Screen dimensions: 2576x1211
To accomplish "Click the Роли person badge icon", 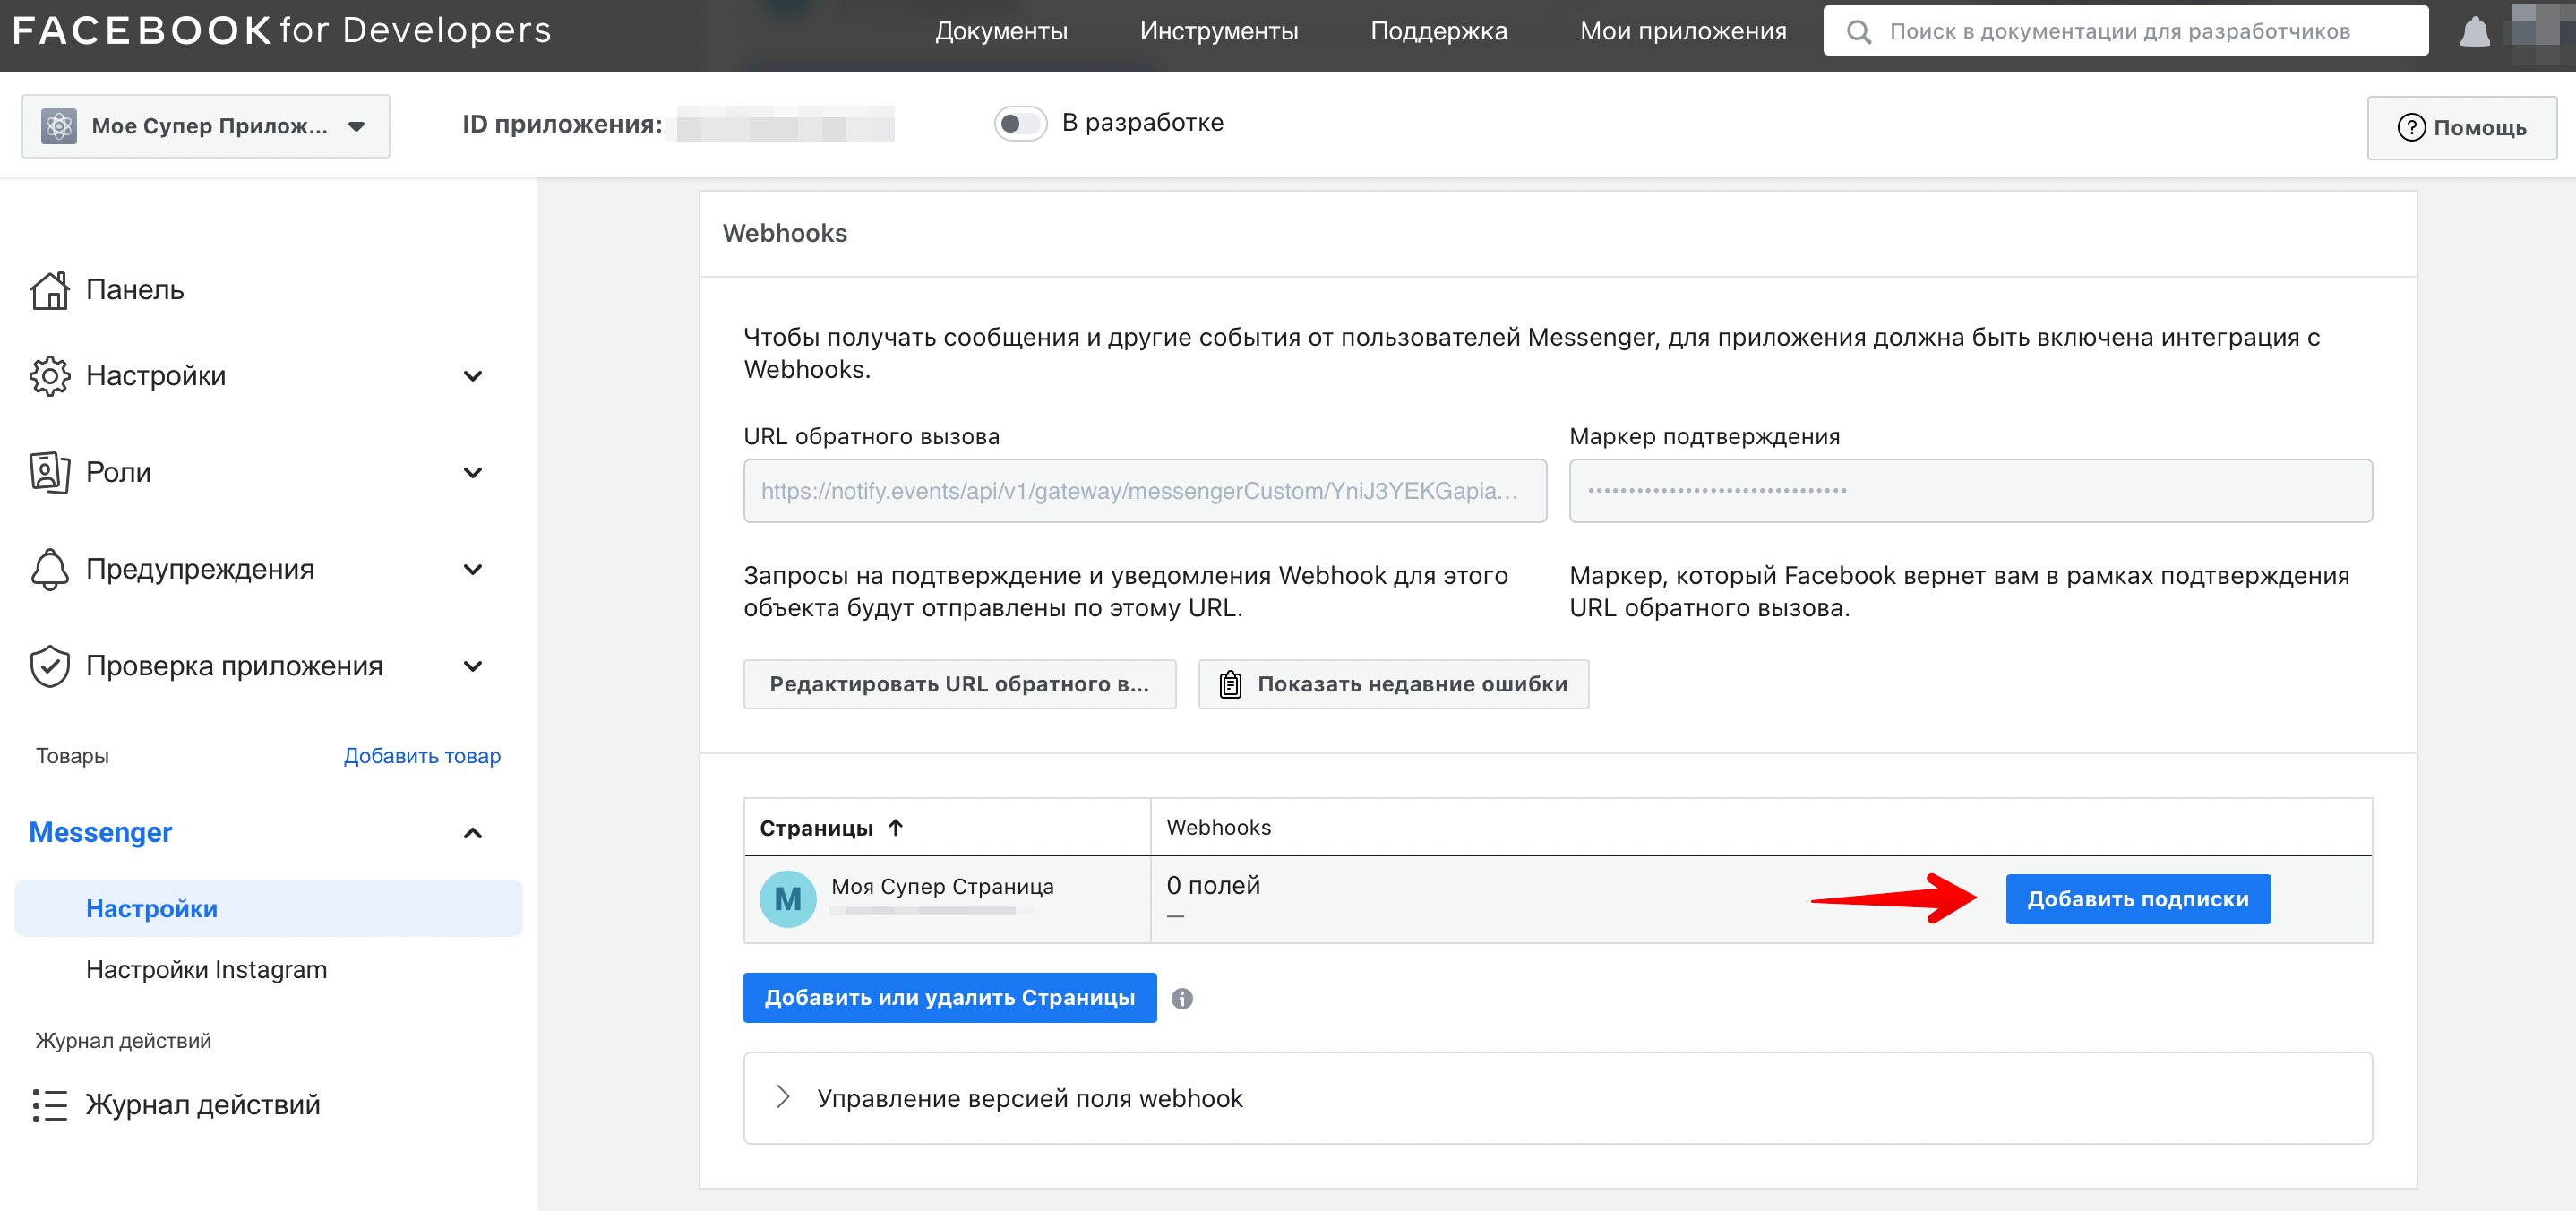I will (49, 472).
